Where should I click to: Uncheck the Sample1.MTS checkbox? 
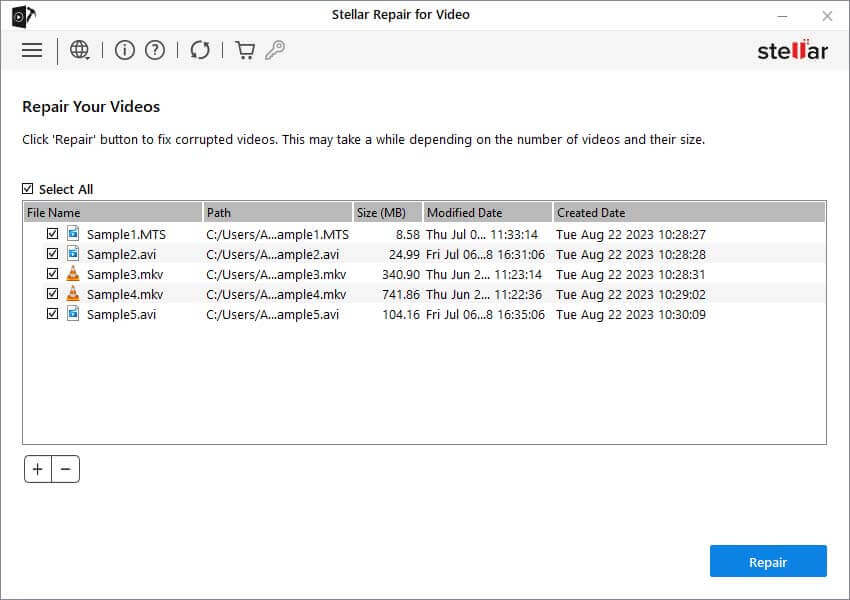[52, 234]
